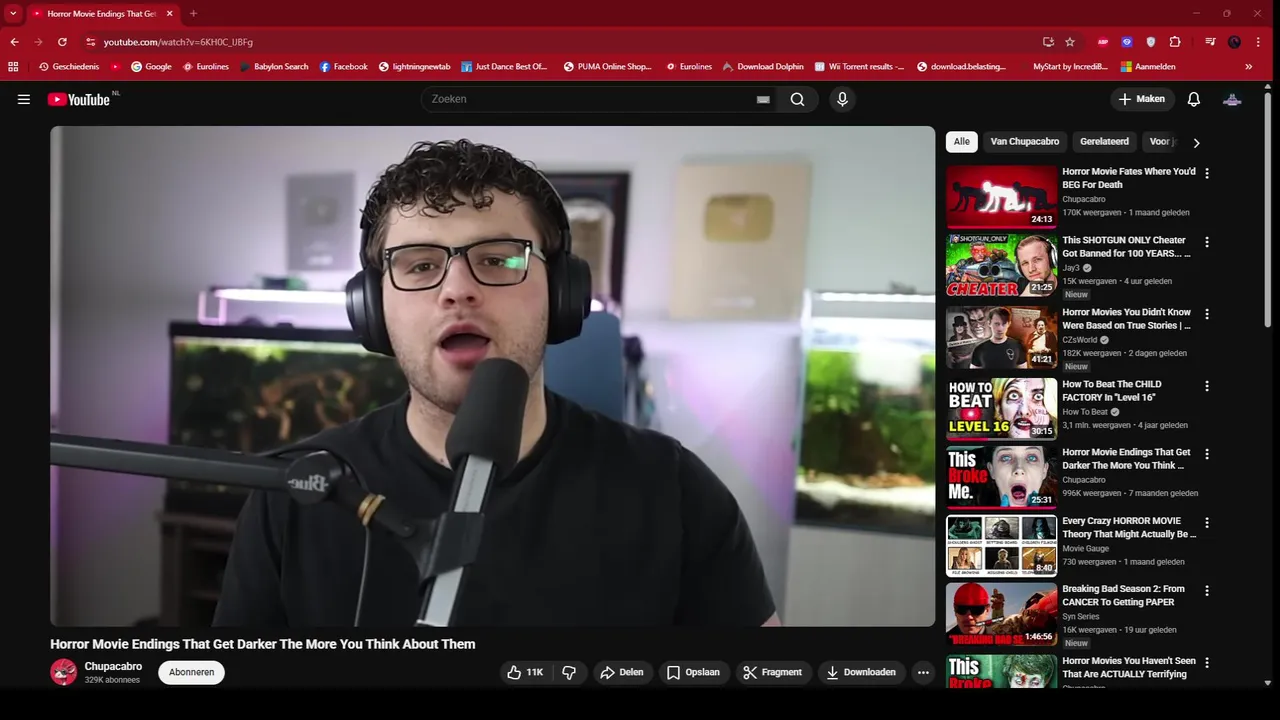Viewport: 1280px width, 720px height.
Task: Open the Chrome profile avatar
Action: tap(1234, 42)
